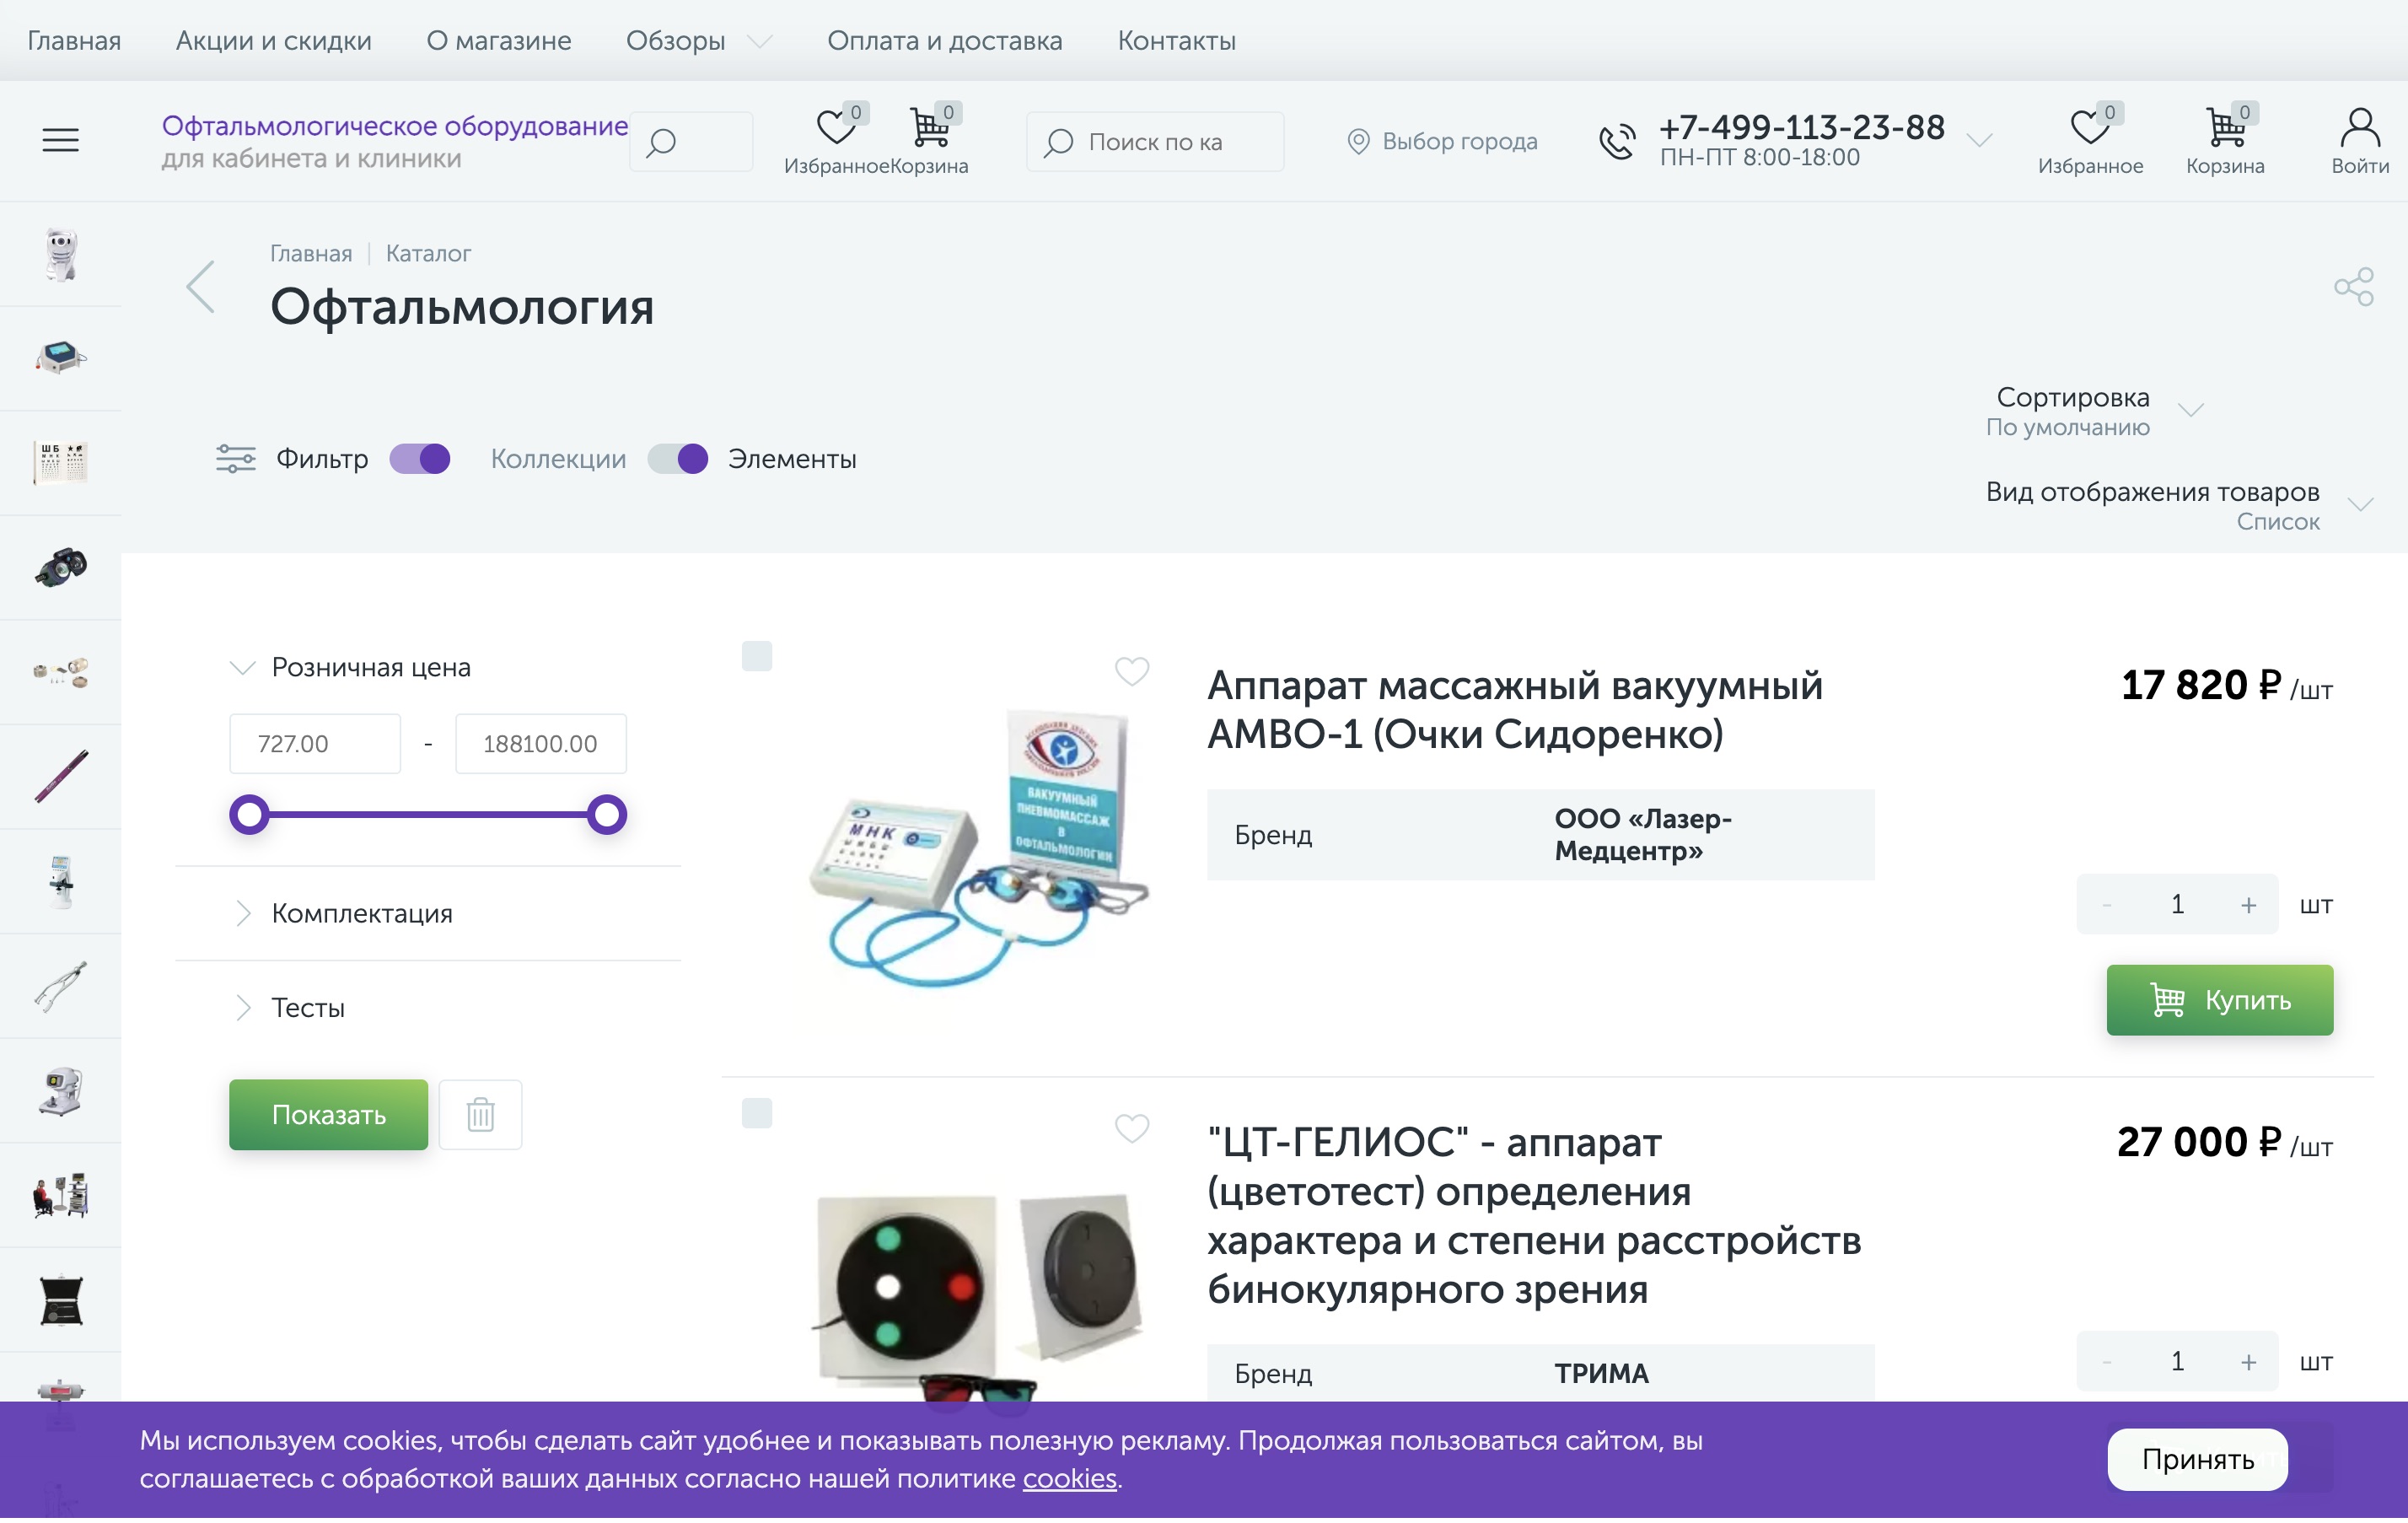The height and width of the screenshot is (1523, 2408).
Task: Click Главная breadcrumb link
Action: pos(311,254)
